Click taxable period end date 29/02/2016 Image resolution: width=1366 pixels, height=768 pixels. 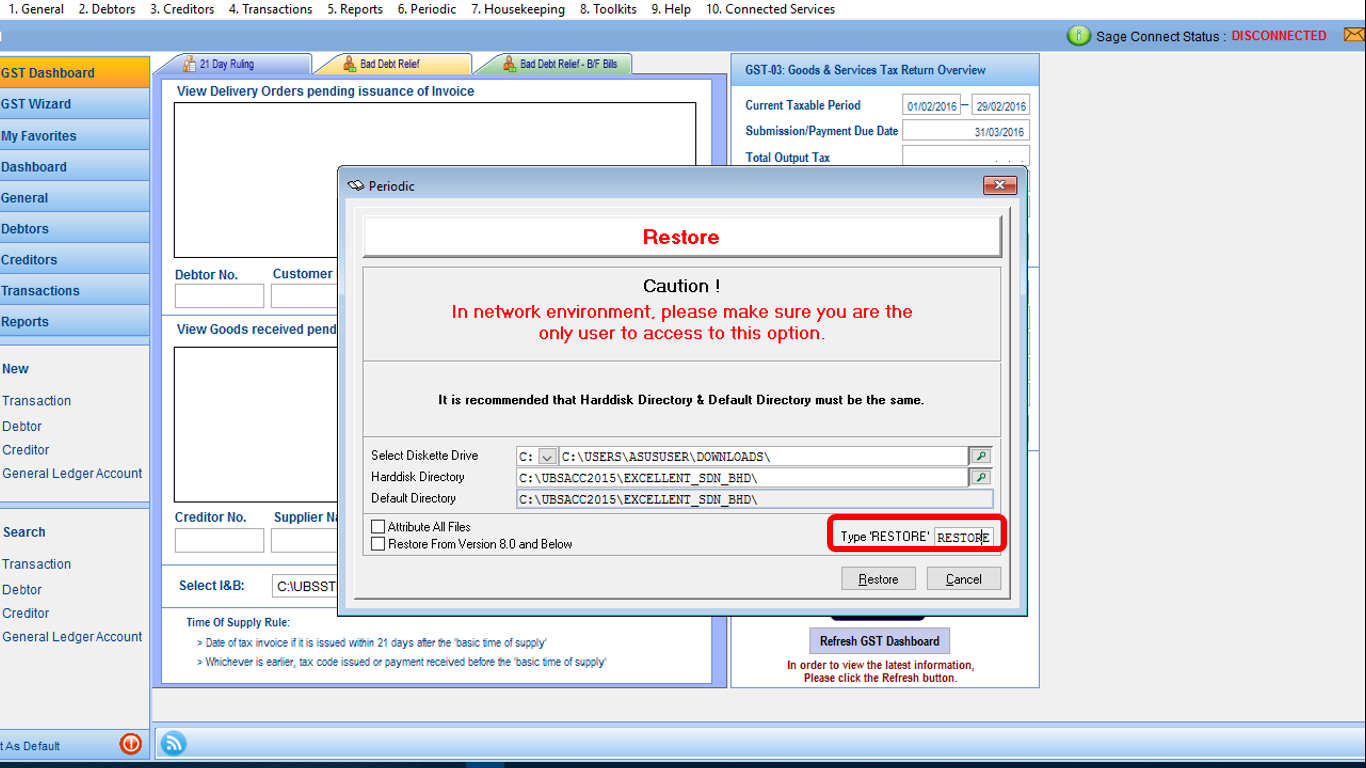[x=1000, y=105]
